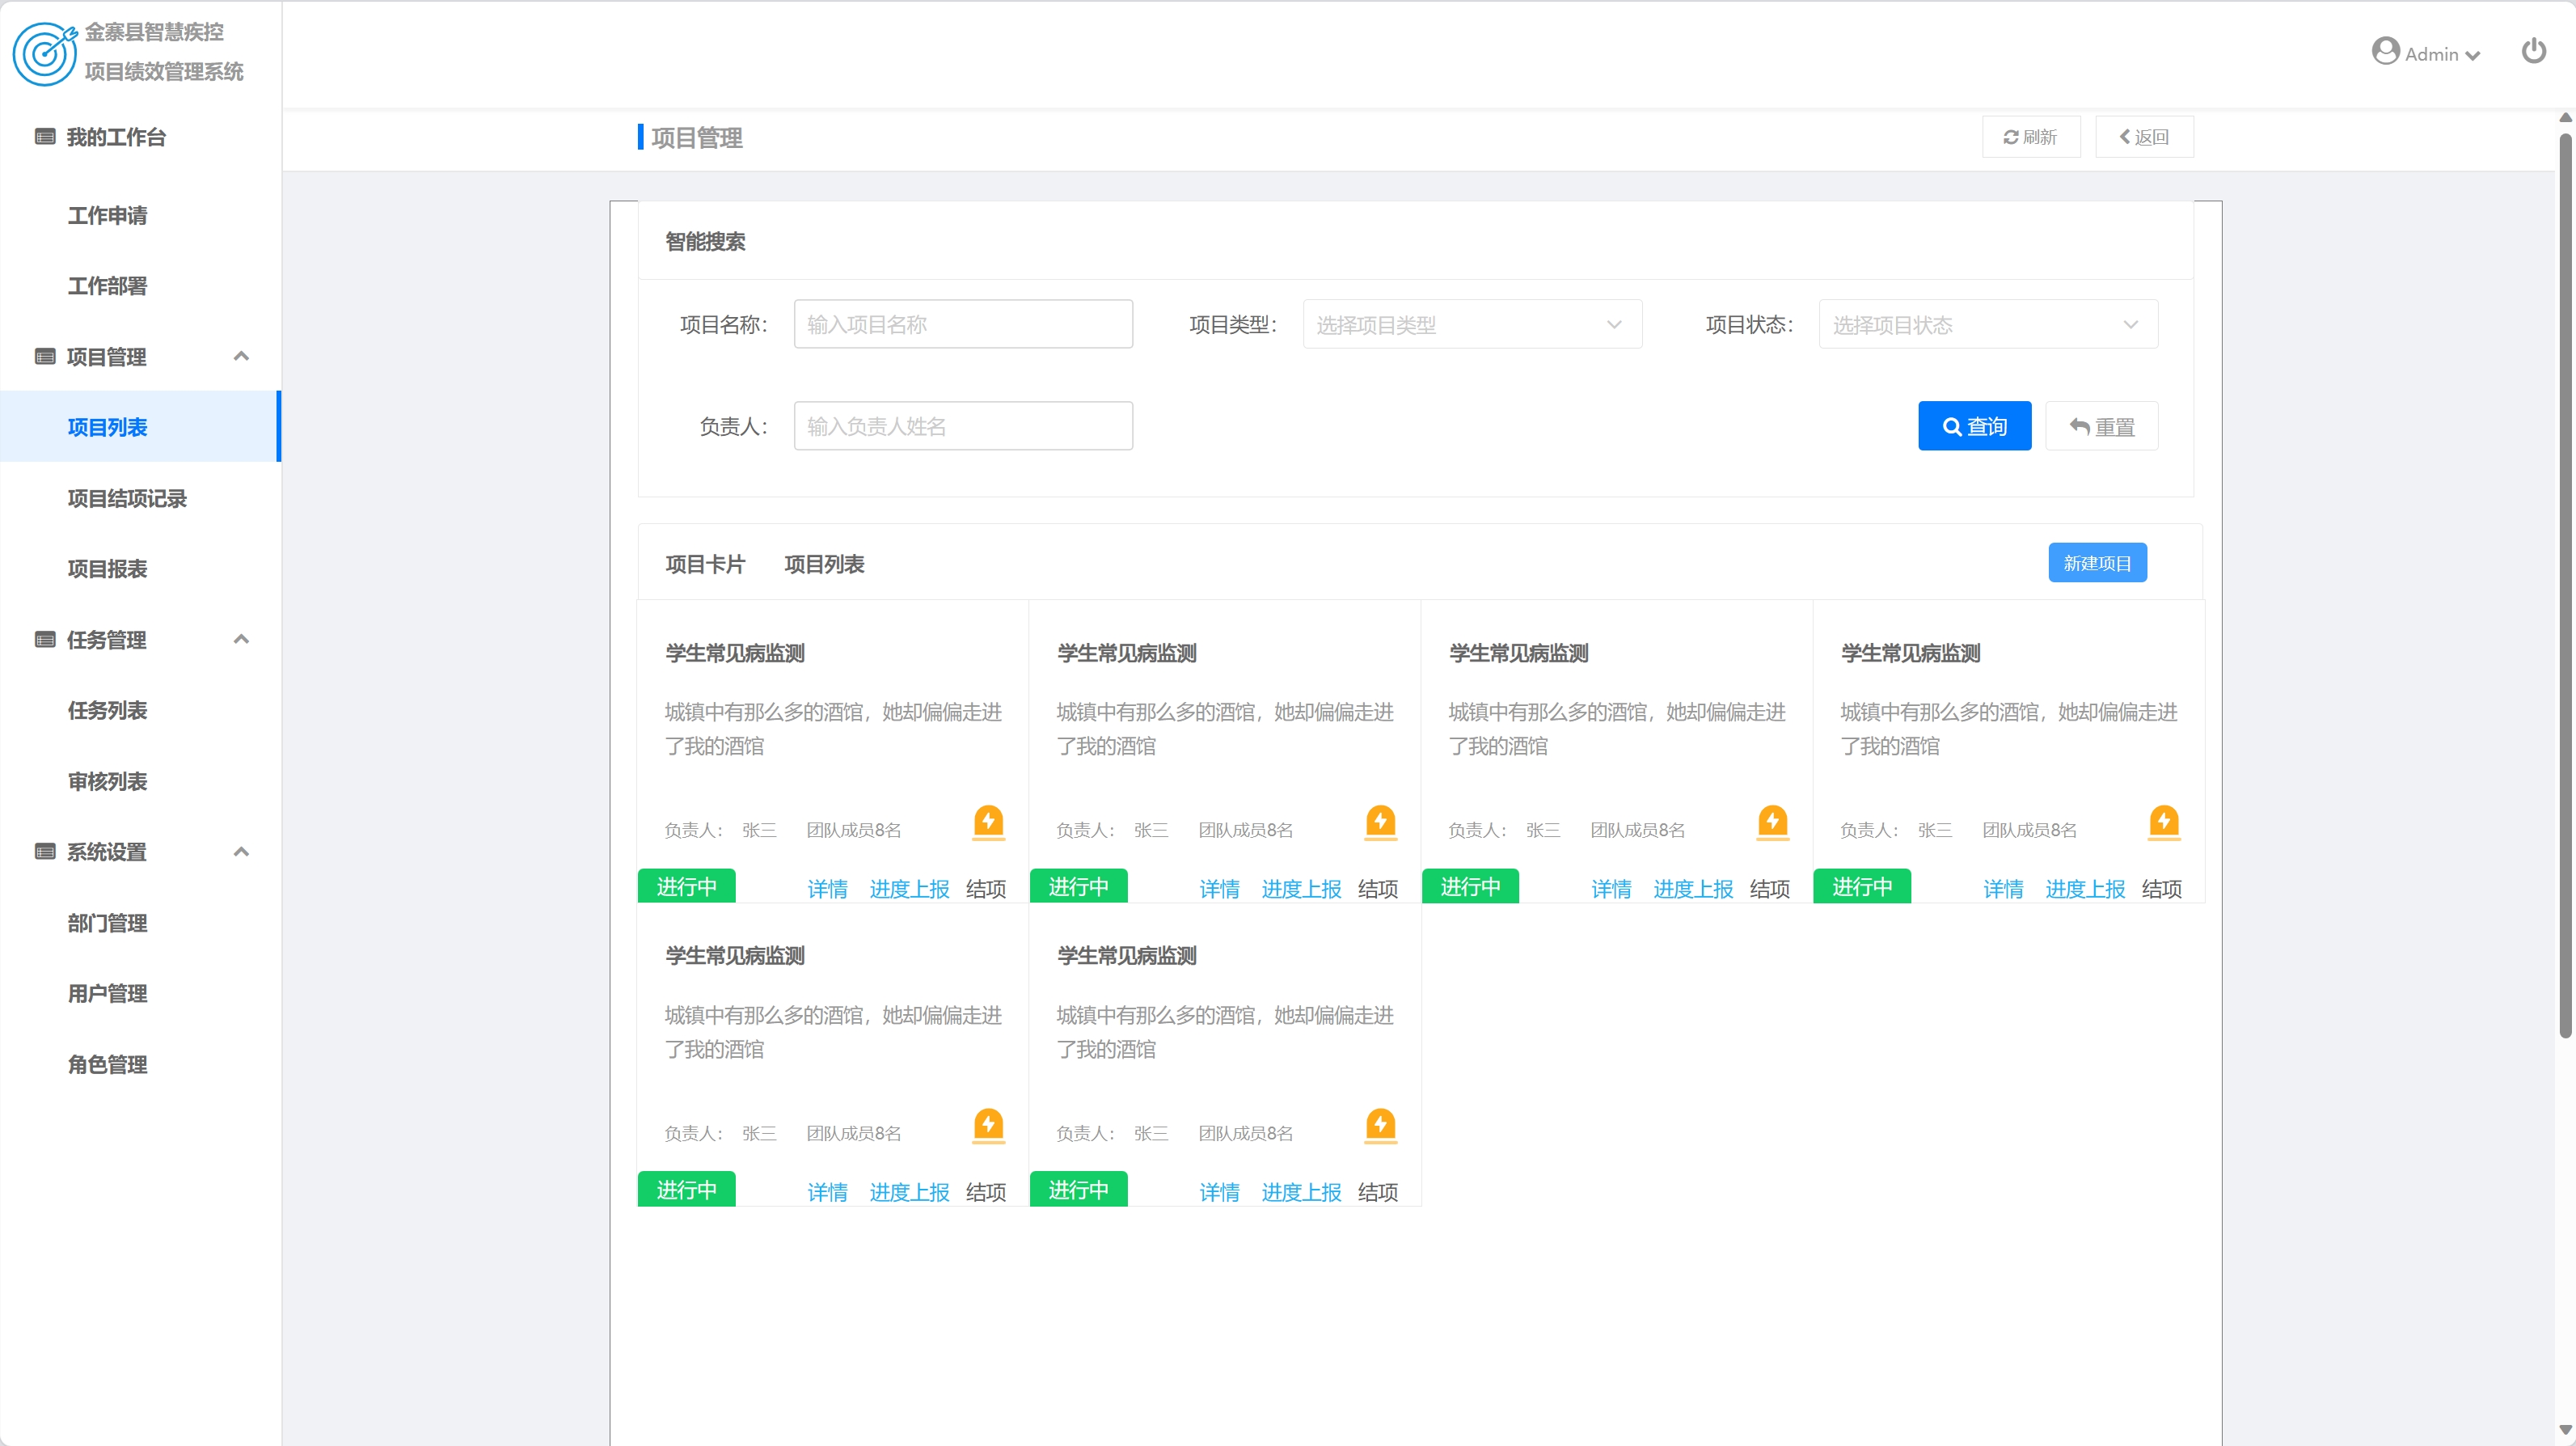Image resolution: width=2576 pixels, height=1446 pixels.
Task: Click the 重置 reset button
Action: point(2101,426)
